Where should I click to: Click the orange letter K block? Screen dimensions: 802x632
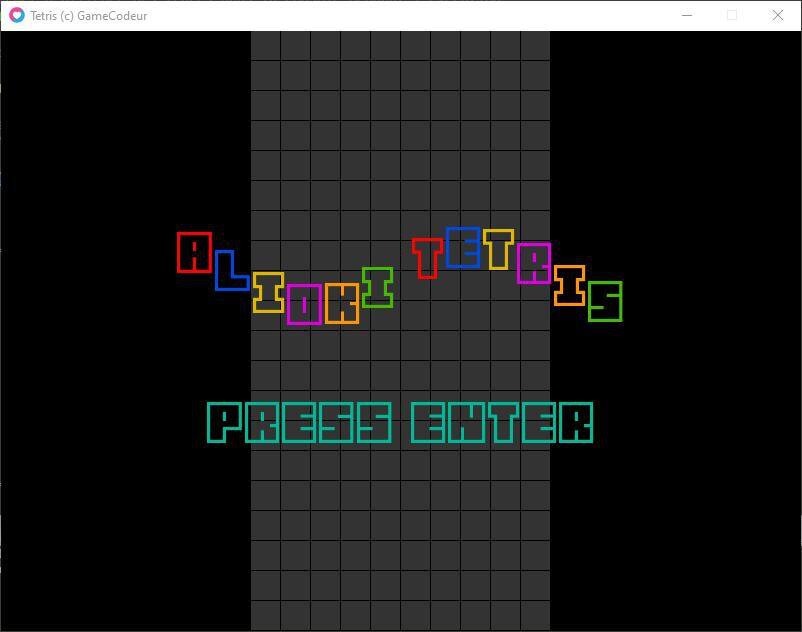click(x=342, y=304)
